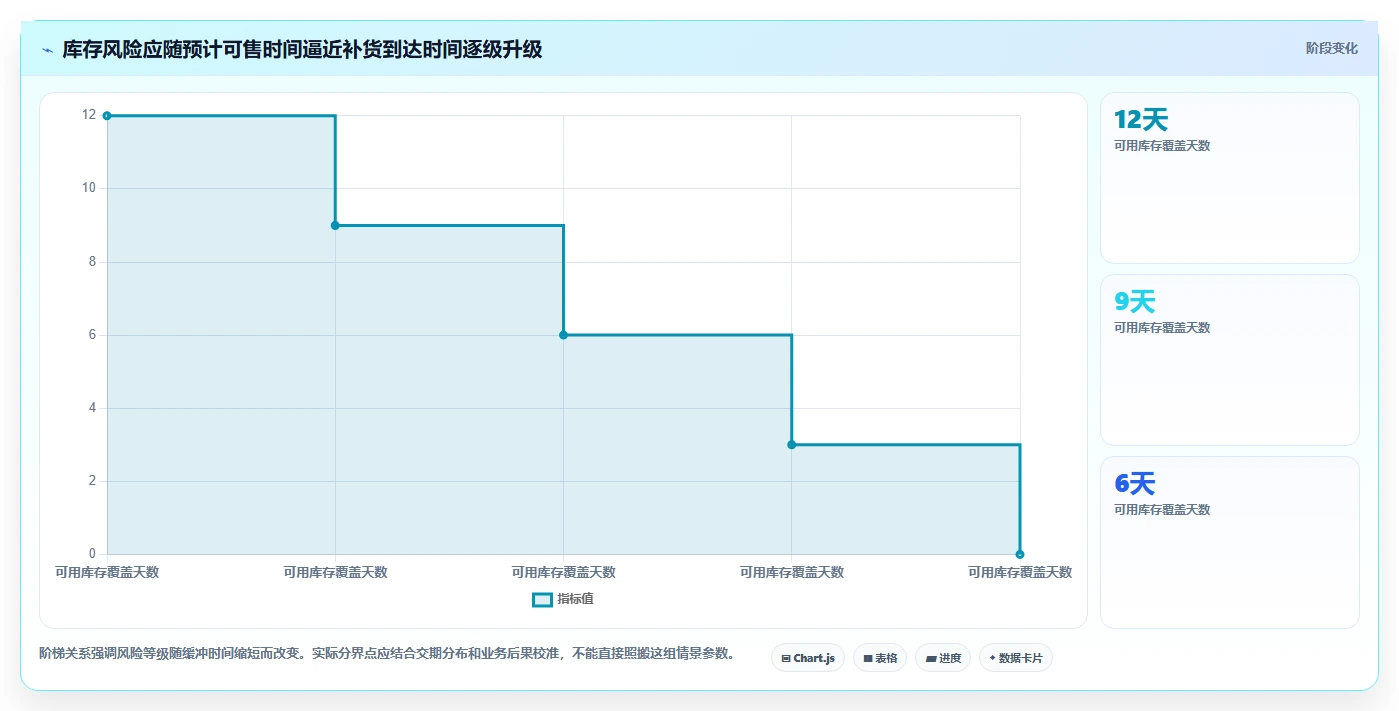Click the 阶段变化 label in header
The image size is (1399, 711).
[x=1332, y=48]
